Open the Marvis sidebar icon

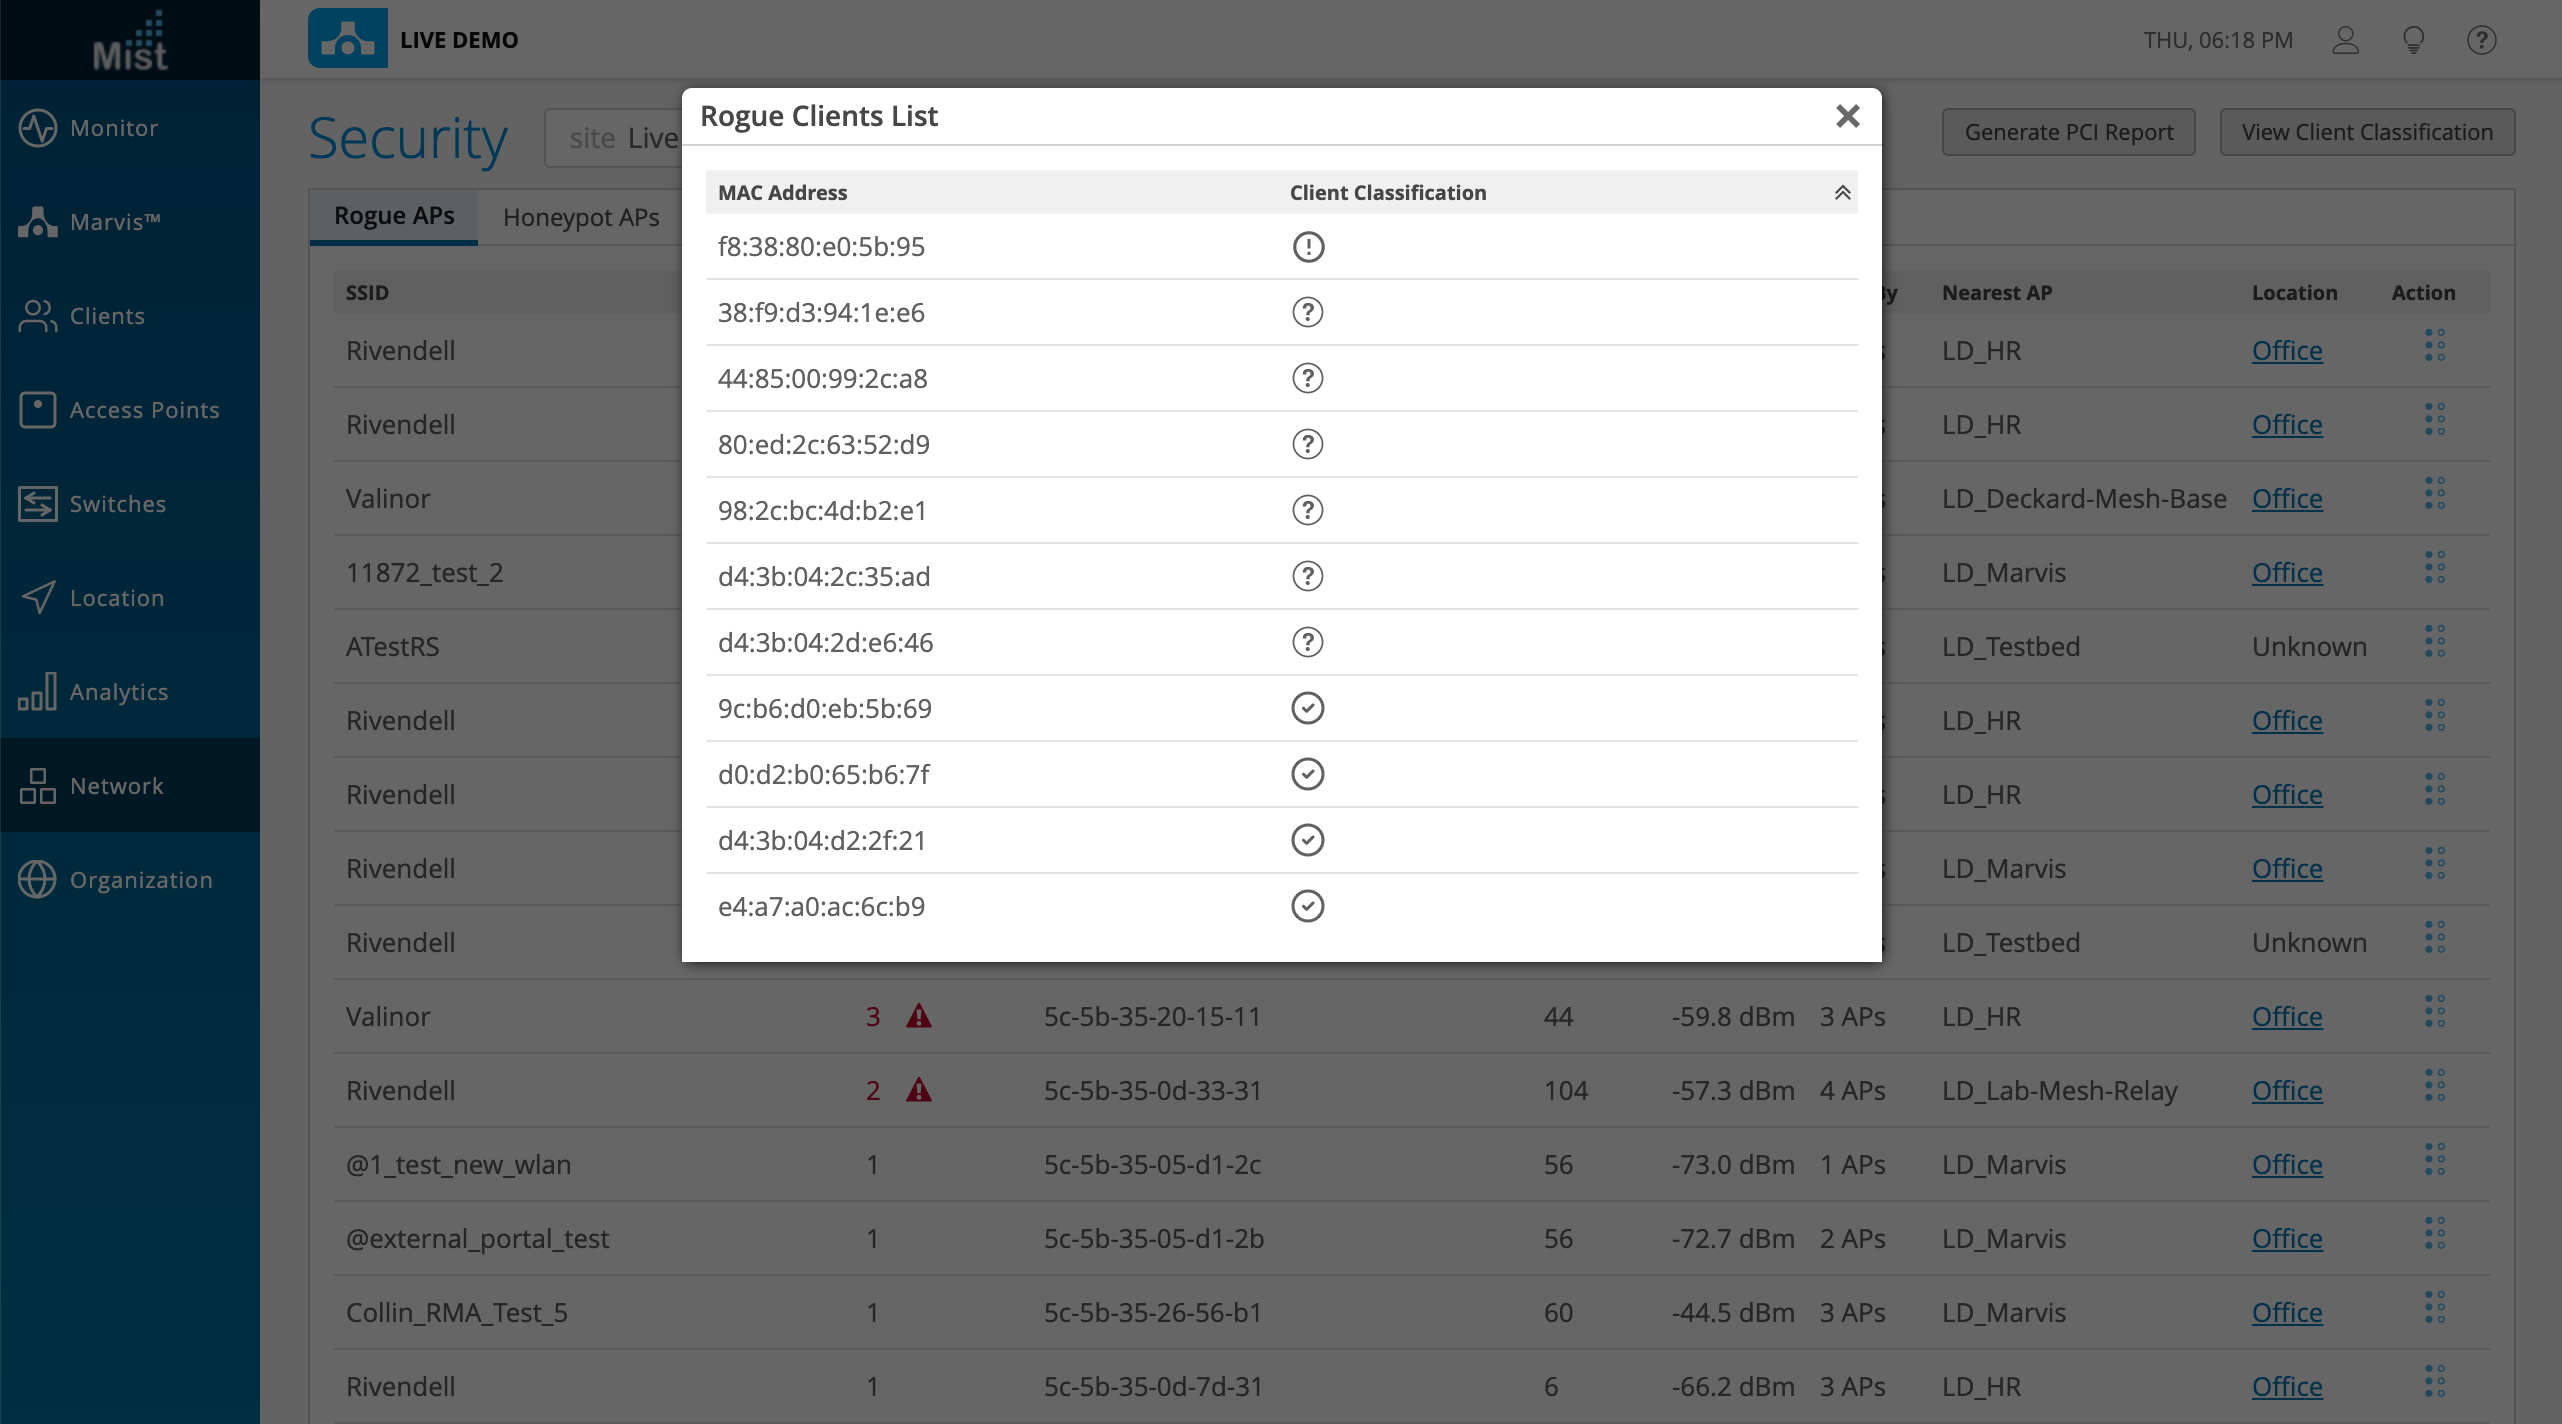[38, 222]
